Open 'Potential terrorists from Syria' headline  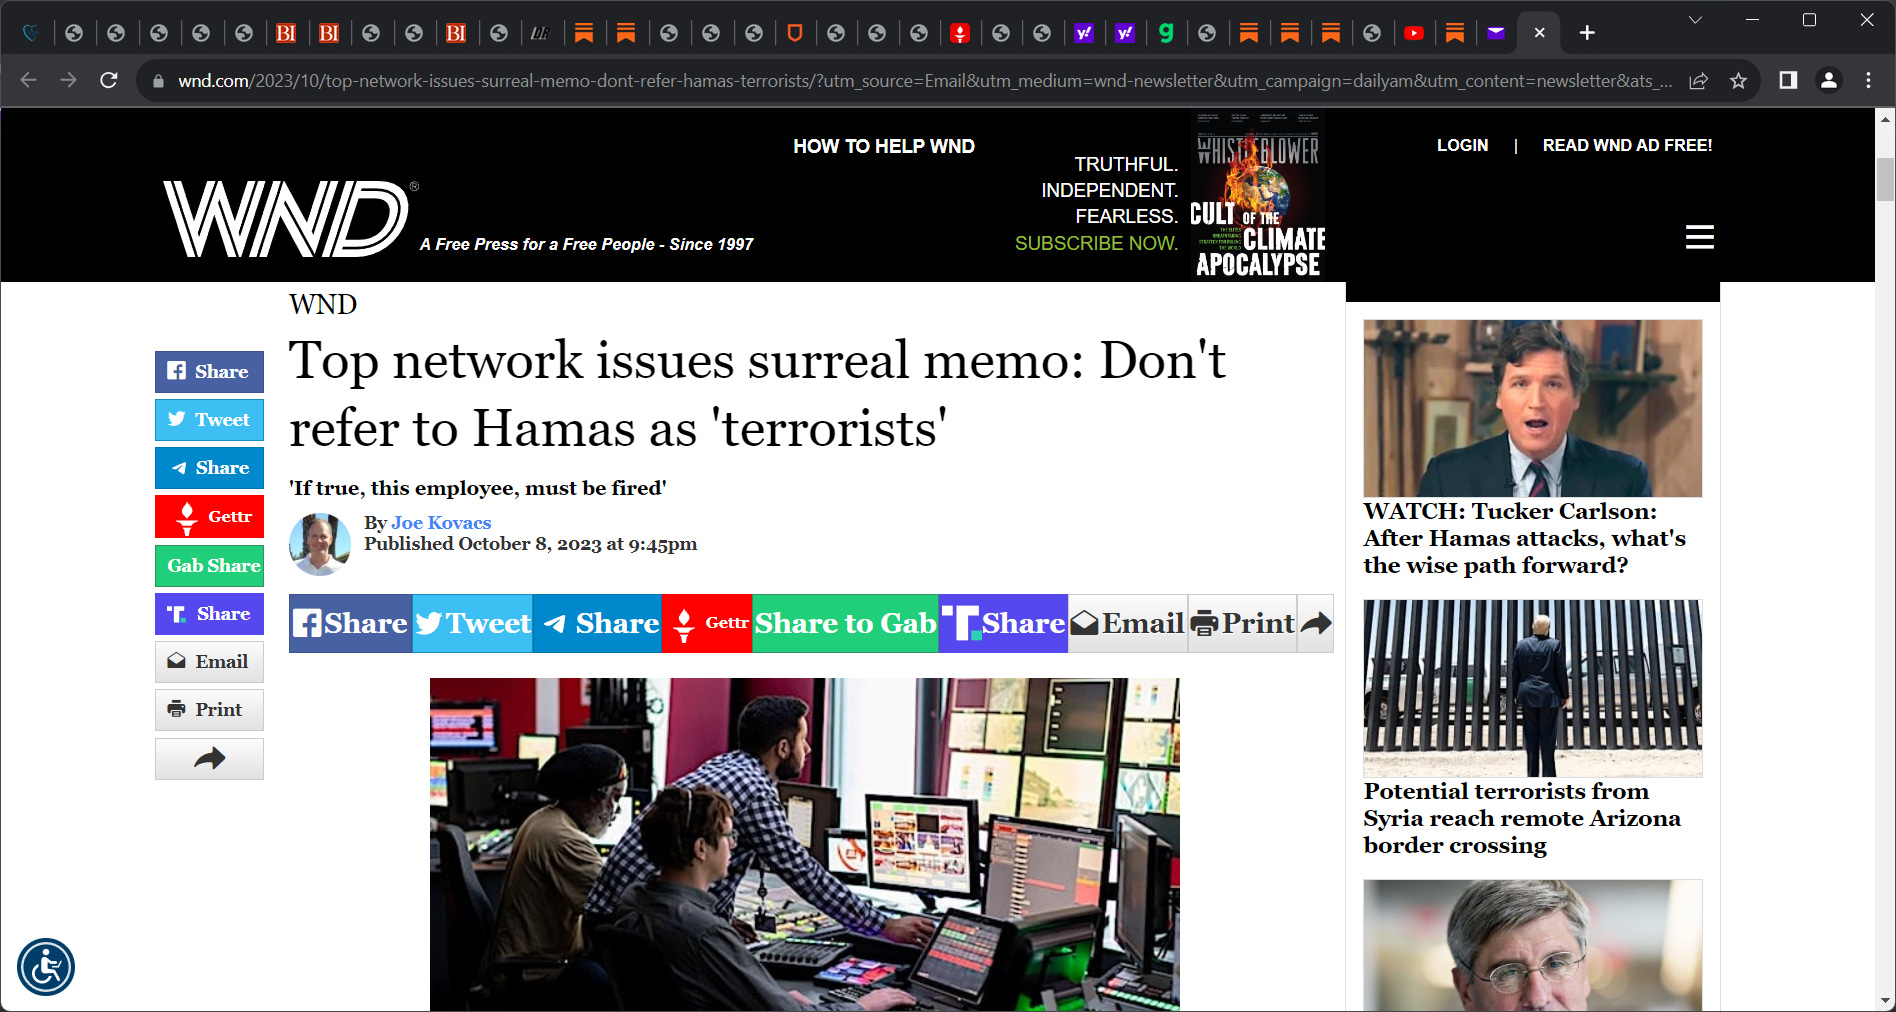(x=1522, y=818)
